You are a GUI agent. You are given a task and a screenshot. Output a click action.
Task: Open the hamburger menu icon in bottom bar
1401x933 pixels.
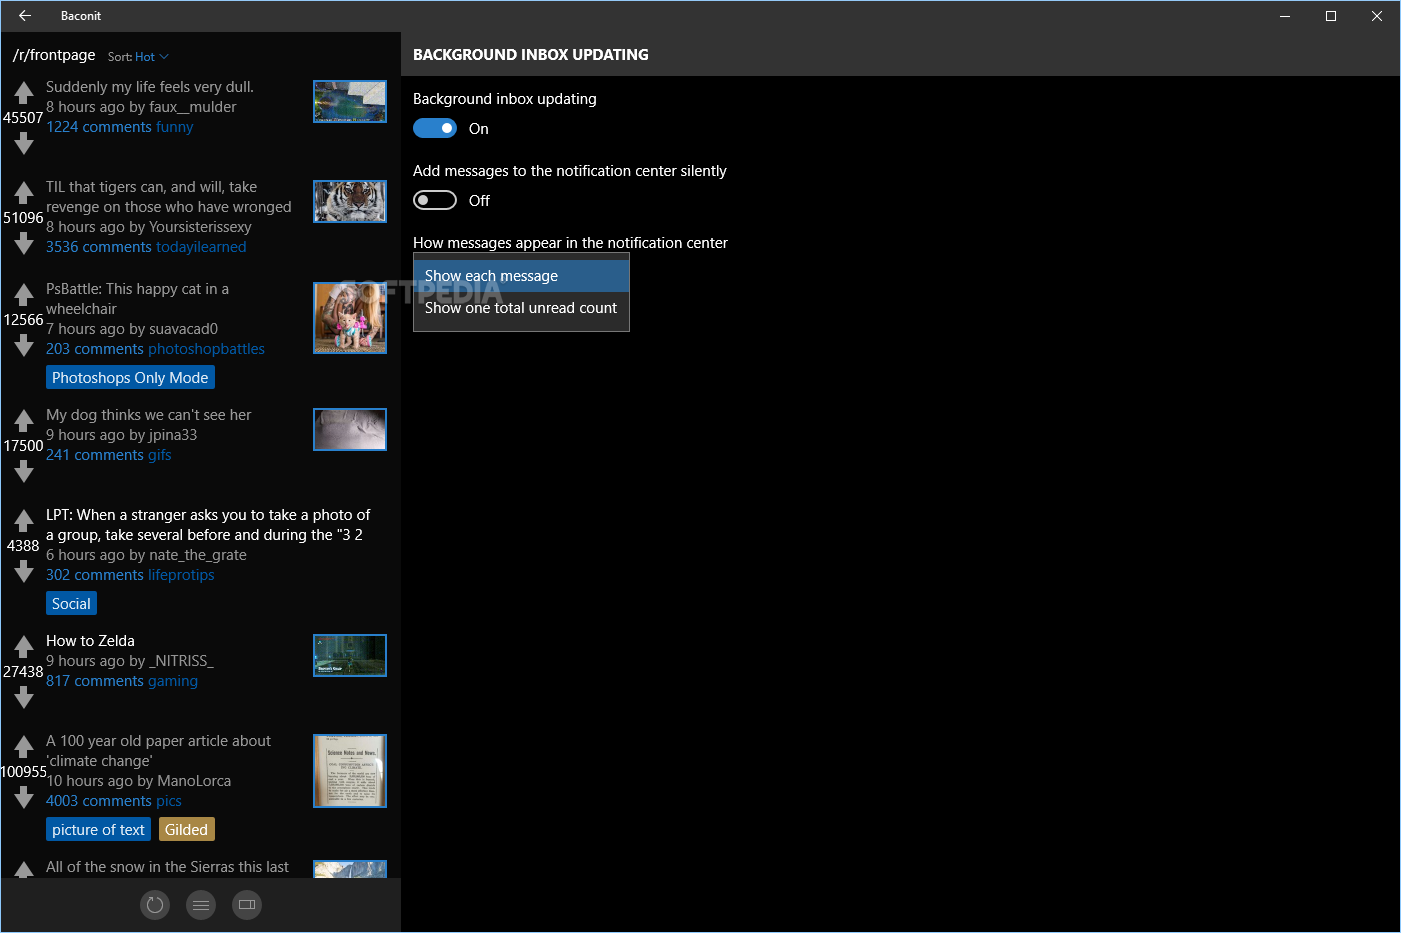tap(201, 905)
